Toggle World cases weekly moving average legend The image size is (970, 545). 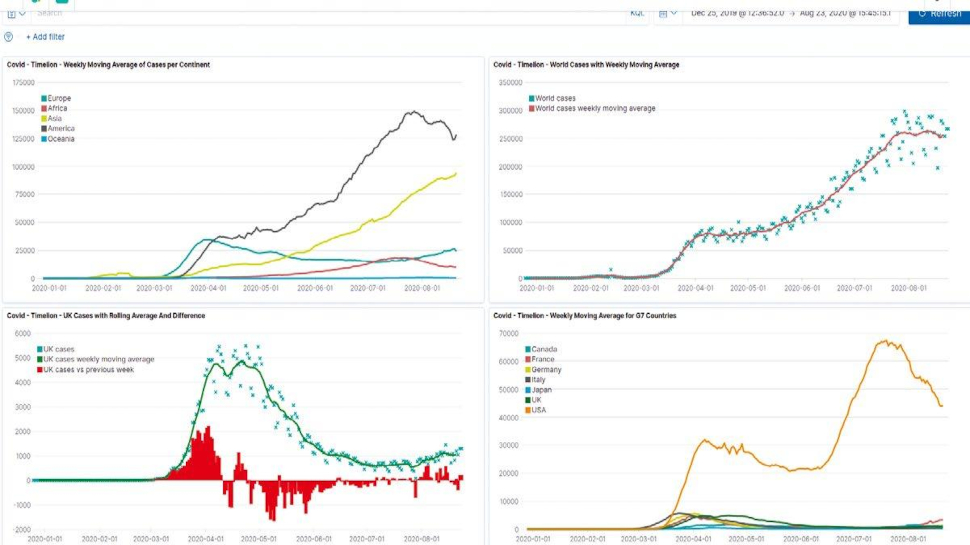pos(592,108)
